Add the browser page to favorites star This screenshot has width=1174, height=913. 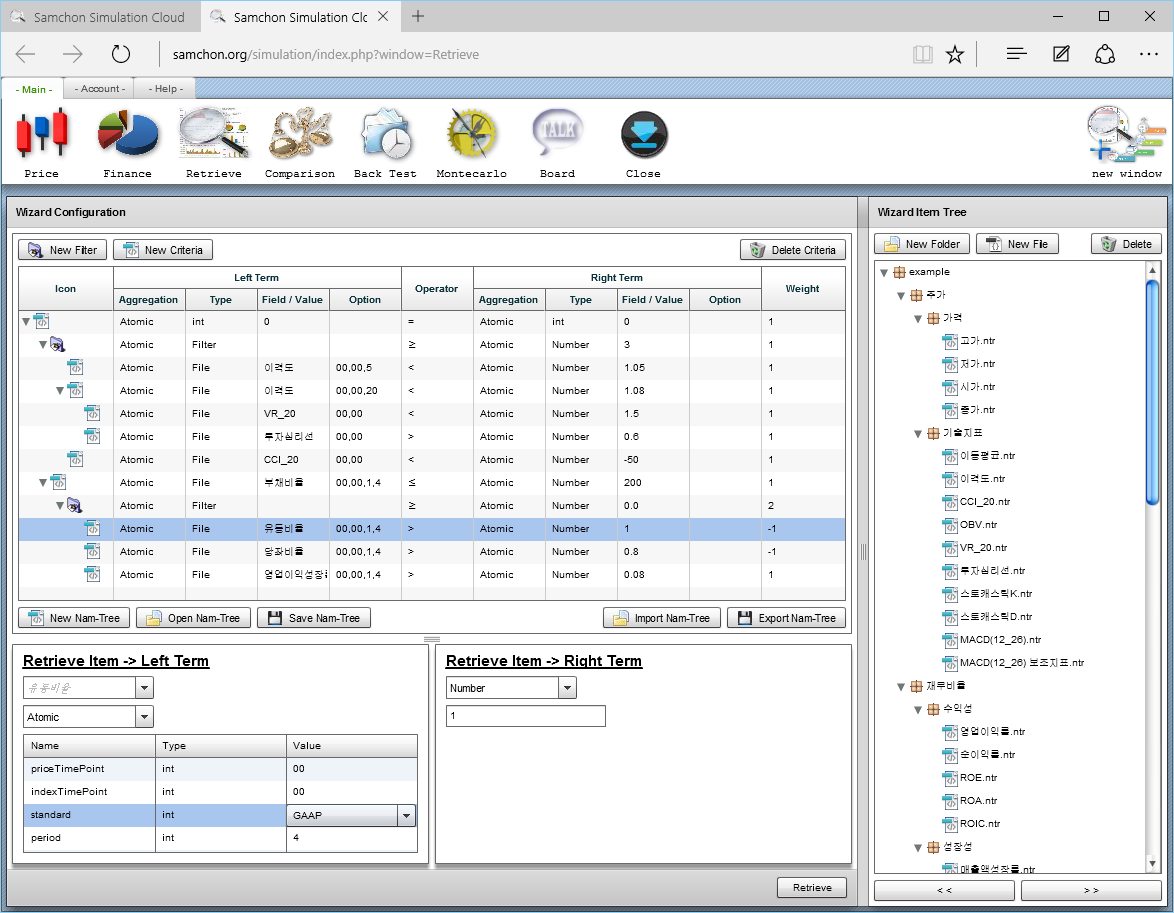tap(955, 54)
